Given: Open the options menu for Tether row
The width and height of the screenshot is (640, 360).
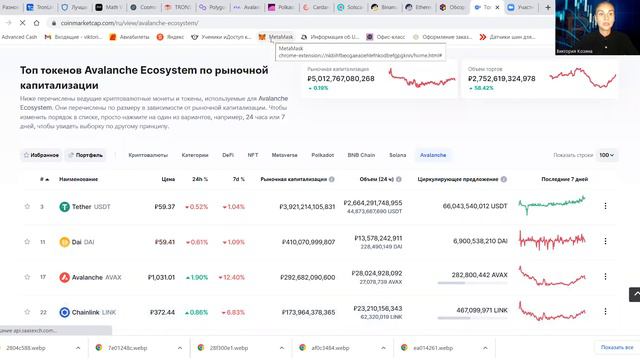Looking at the screenshot, I should pos(605,206).
